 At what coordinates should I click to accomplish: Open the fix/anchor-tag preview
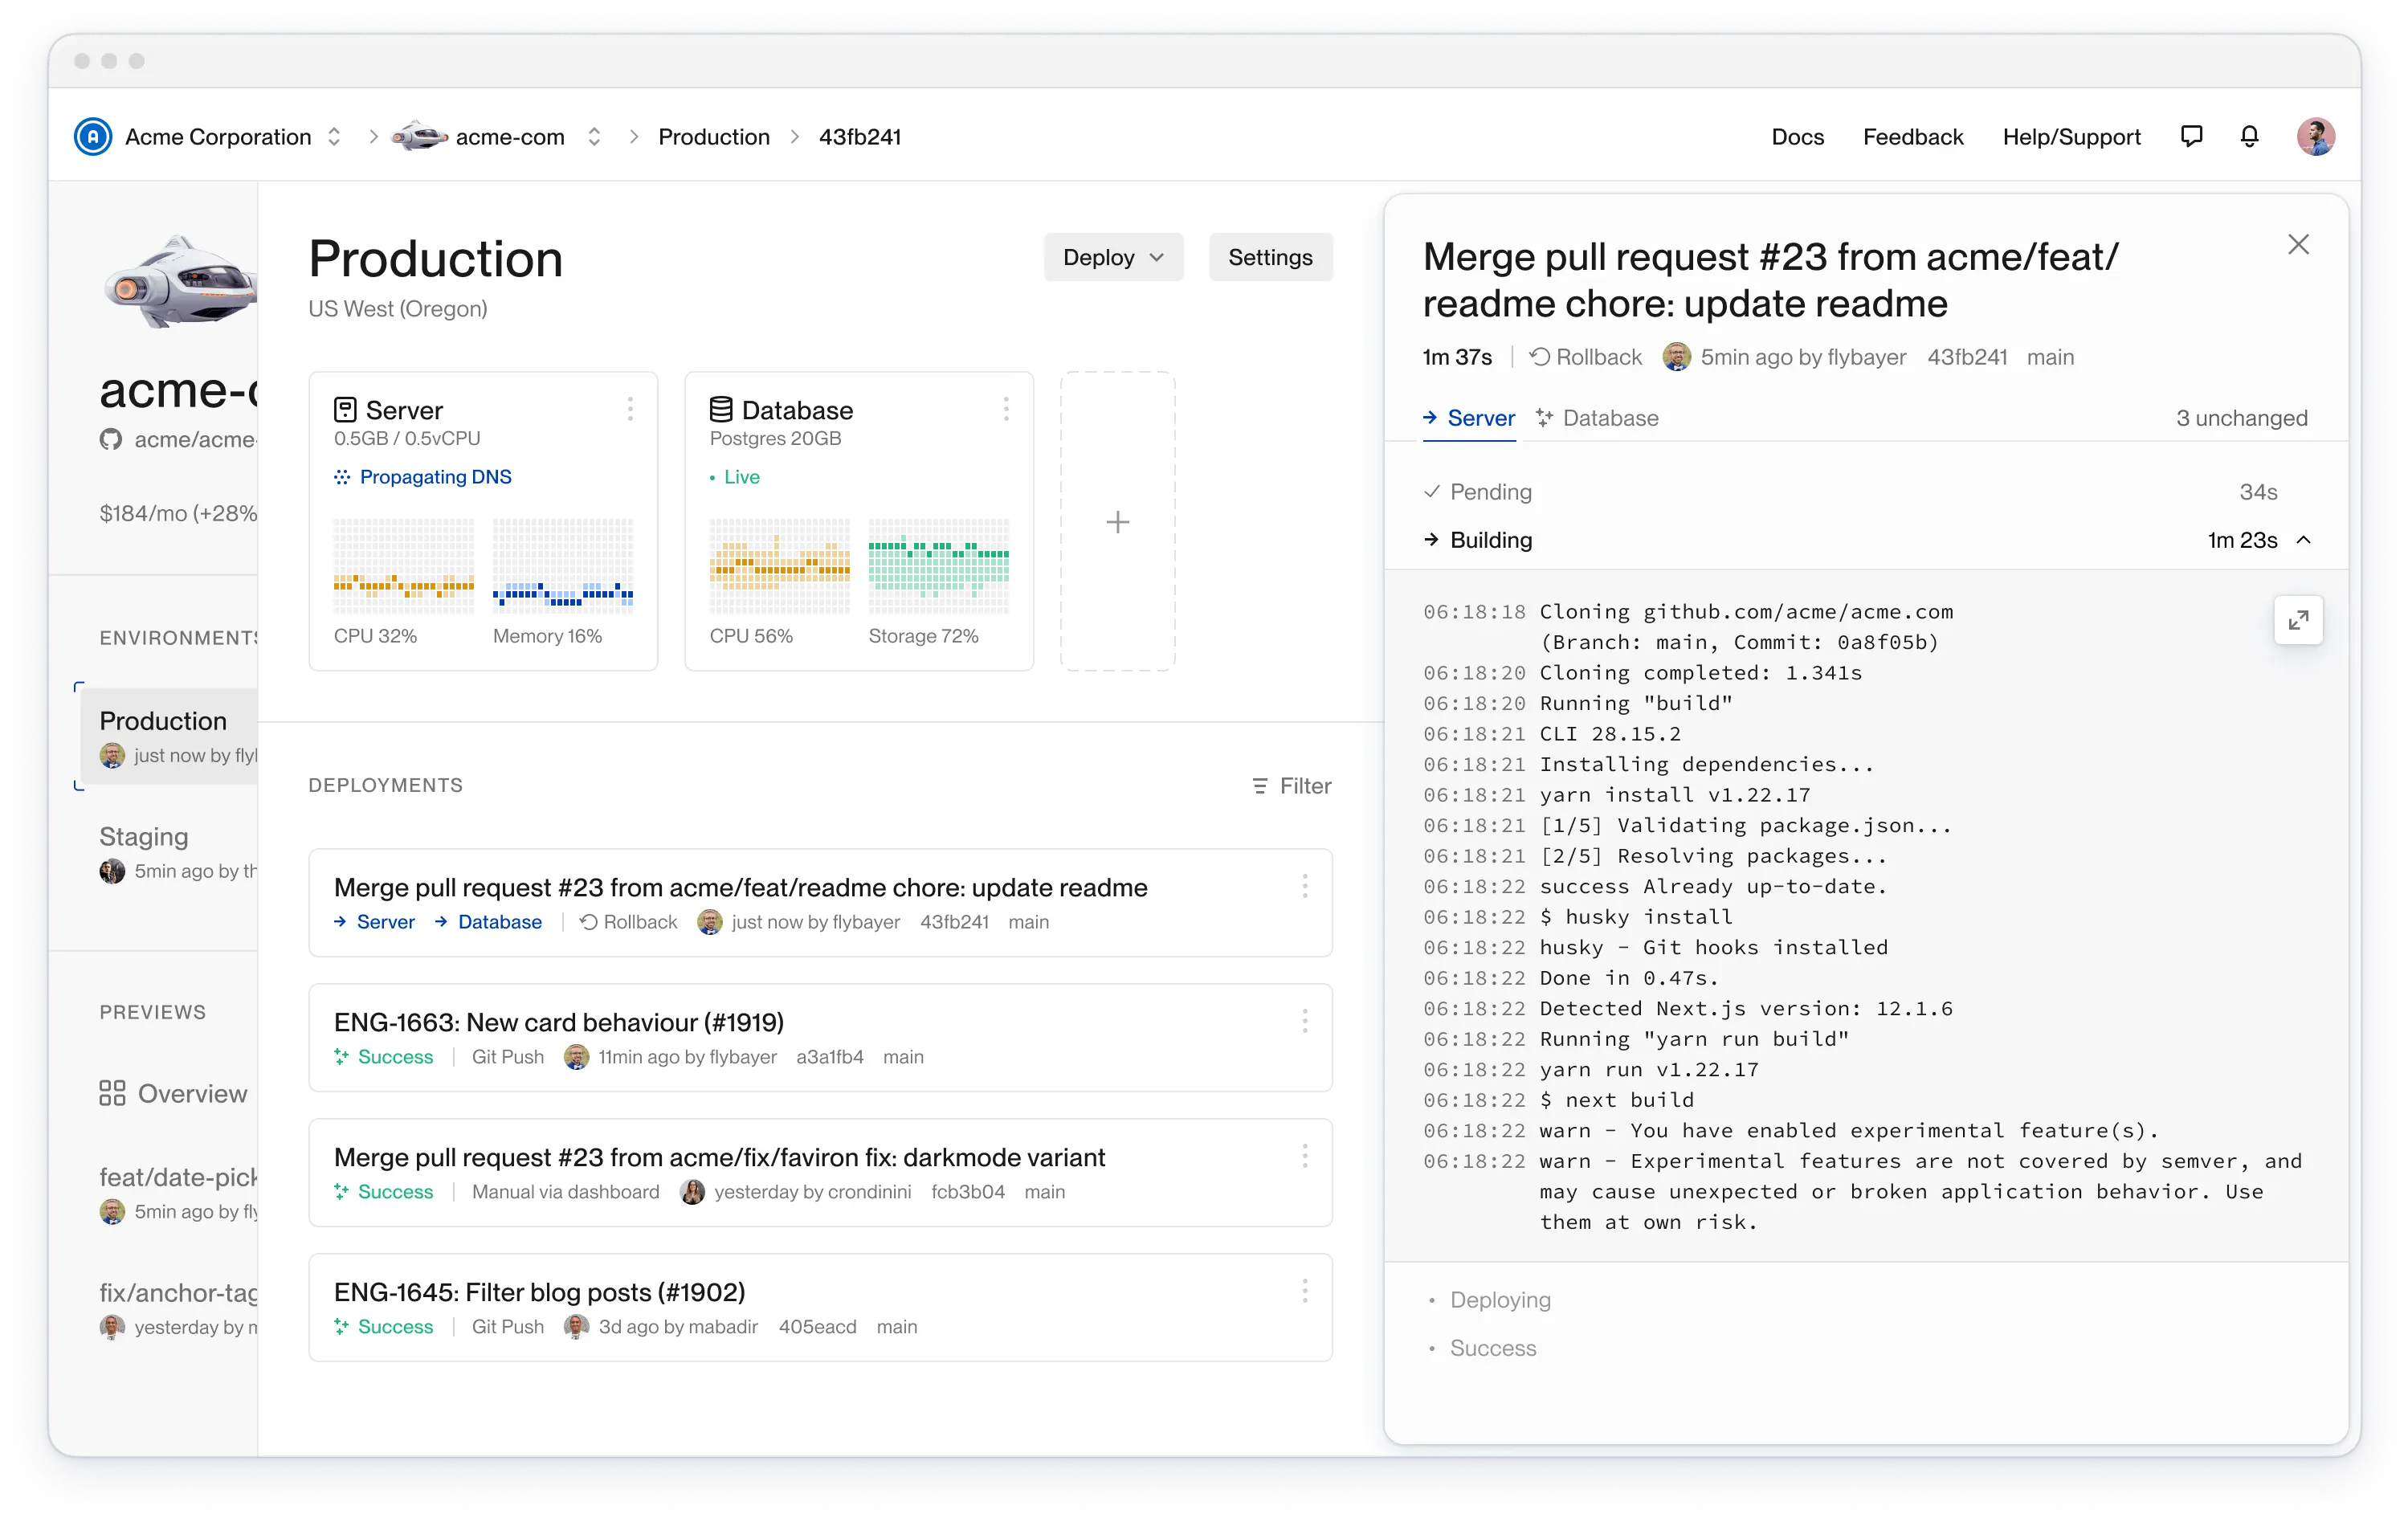(x=178, y=1308)
